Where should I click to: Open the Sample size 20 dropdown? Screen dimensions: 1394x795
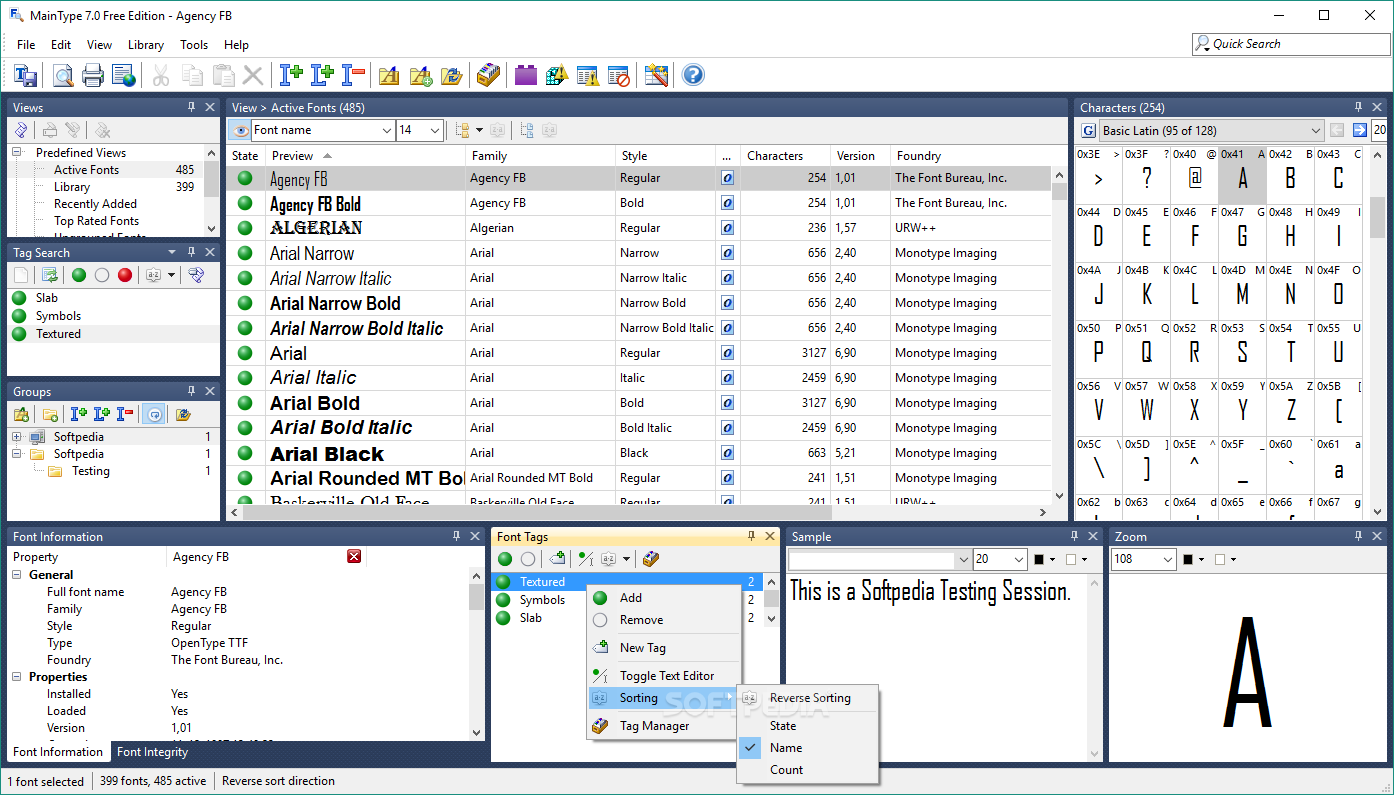coord(1019,560)
